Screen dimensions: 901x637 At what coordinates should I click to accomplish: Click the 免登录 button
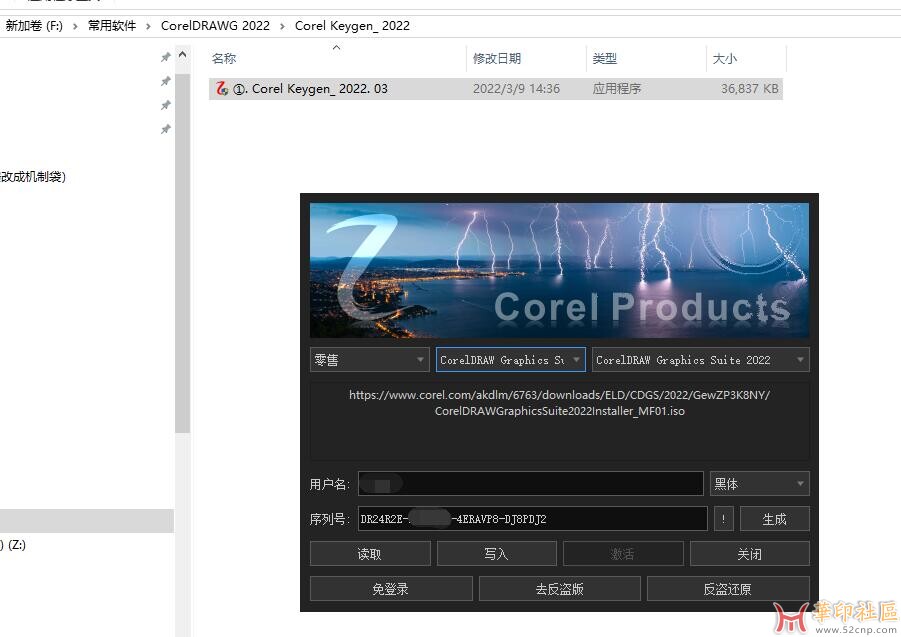[391, 589]
